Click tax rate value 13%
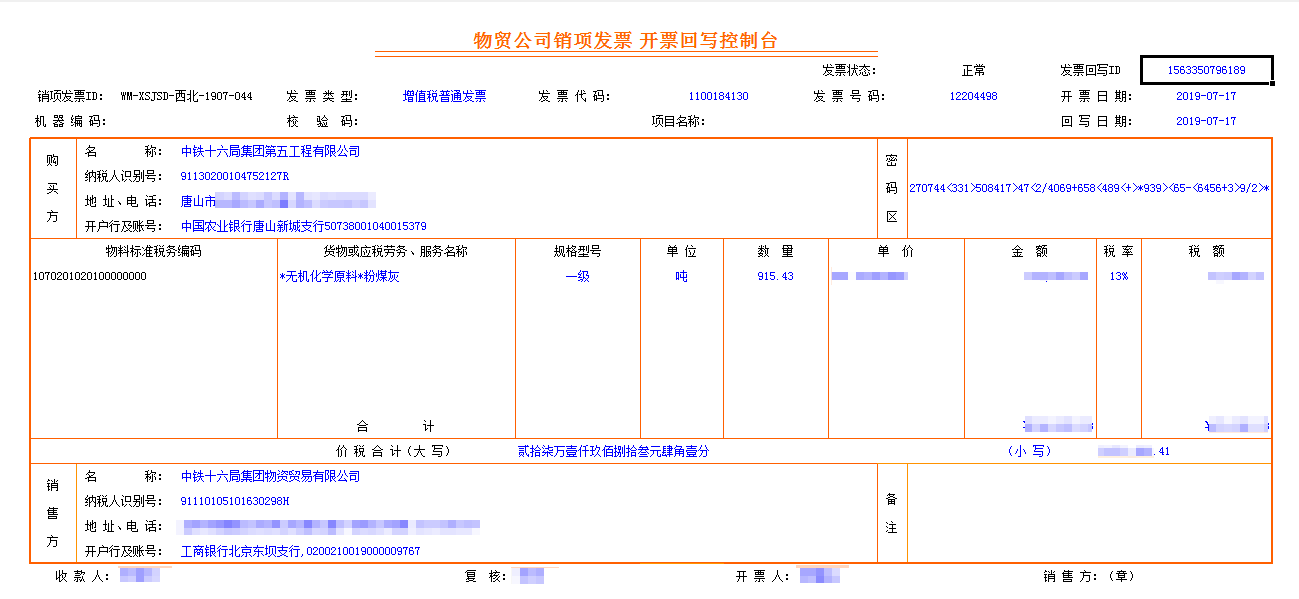 point(1118,276)
